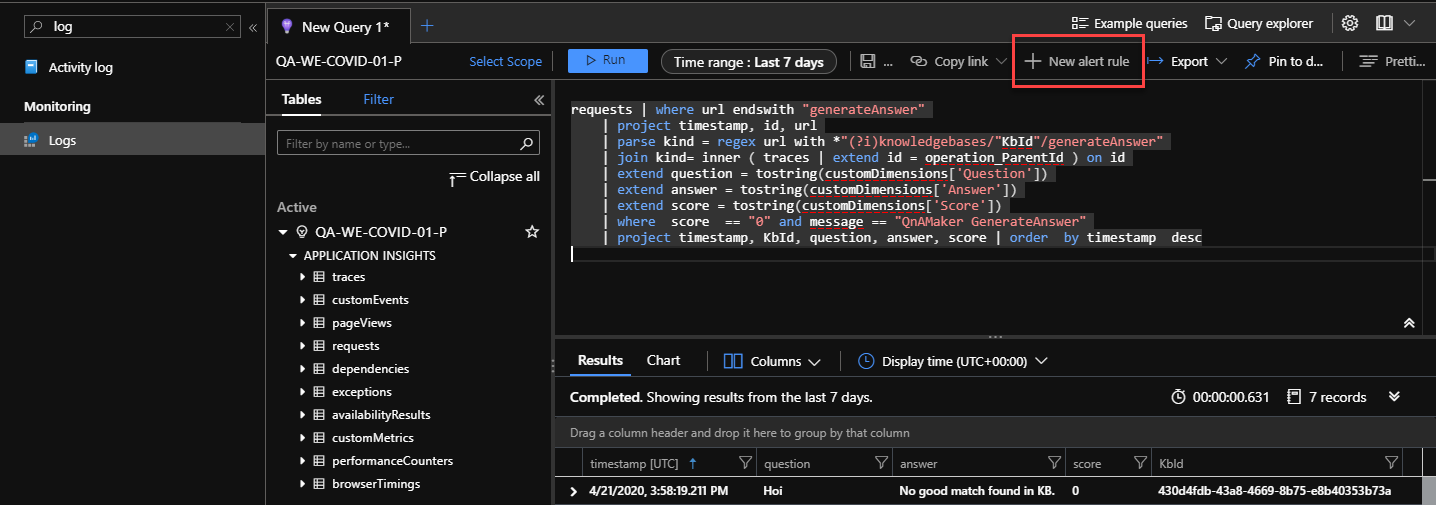Image resolution: width=1436 pixels, height=505 pixels.
Task: Switch to Results tab
Action: pyautogui.click(x=600, y=361)
